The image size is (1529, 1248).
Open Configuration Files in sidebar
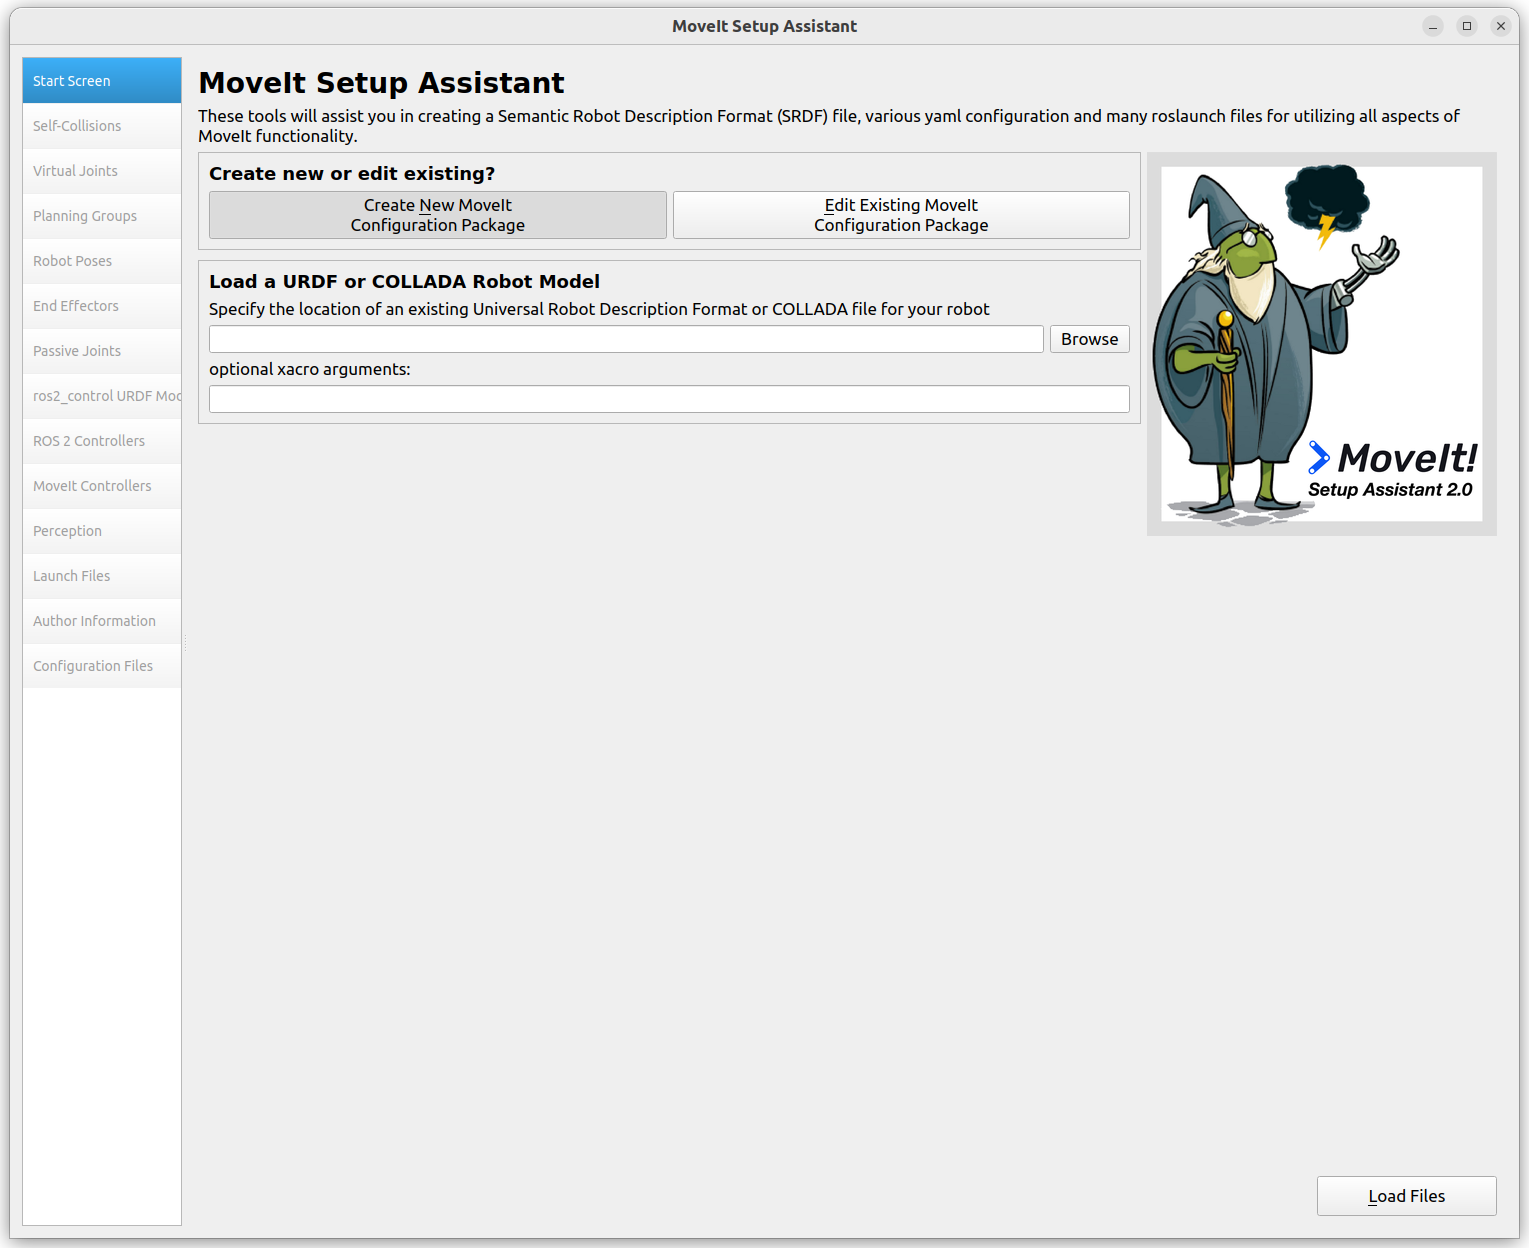point(102,666)
